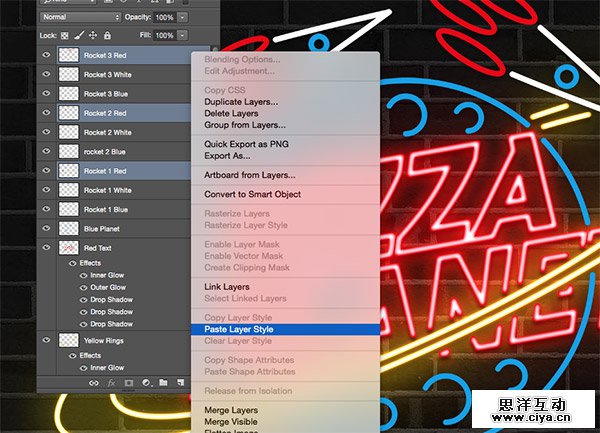Open the Normal blend mode dropdown
Viewport: 600px width, 433px height.
coord(80,17)
